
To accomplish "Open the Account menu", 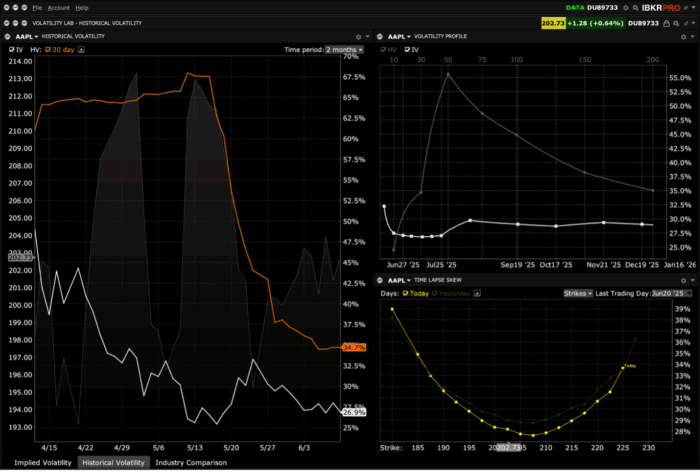I will point(58,8).
